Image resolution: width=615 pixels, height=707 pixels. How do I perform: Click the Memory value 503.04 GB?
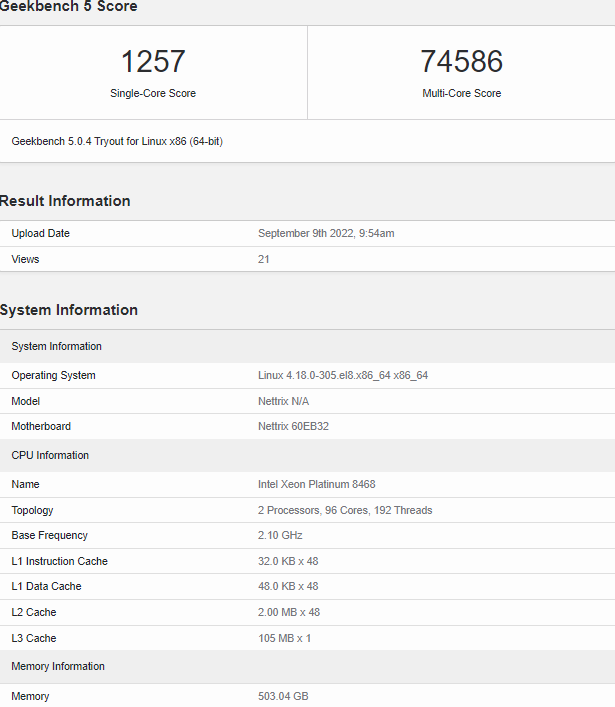(x=283, y=696)
